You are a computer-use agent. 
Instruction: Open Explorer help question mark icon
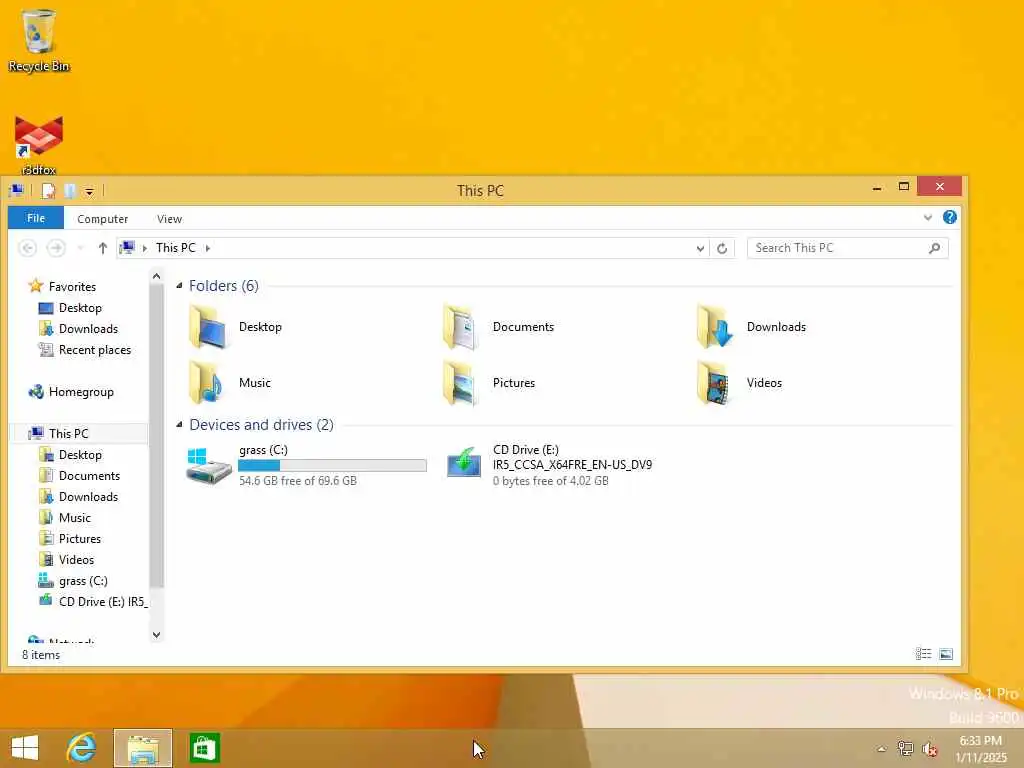950,217
